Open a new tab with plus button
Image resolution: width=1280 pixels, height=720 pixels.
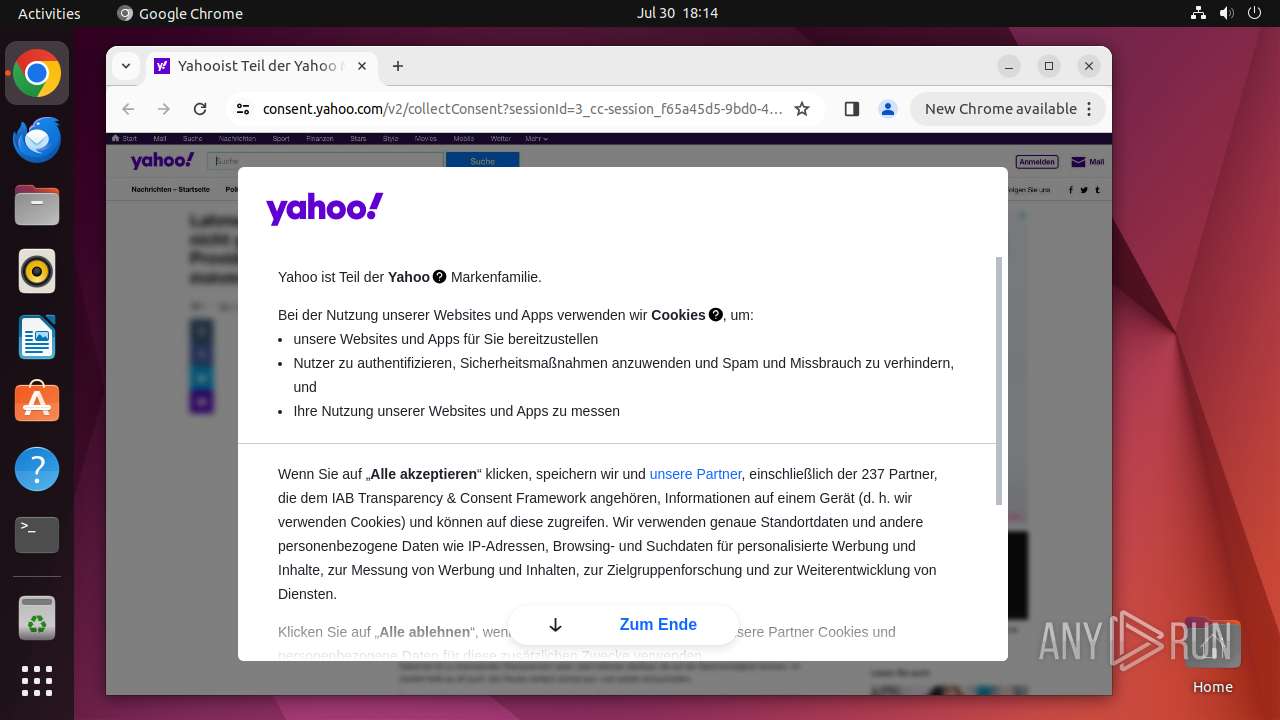pyautogui.click(x=398, y=66)
